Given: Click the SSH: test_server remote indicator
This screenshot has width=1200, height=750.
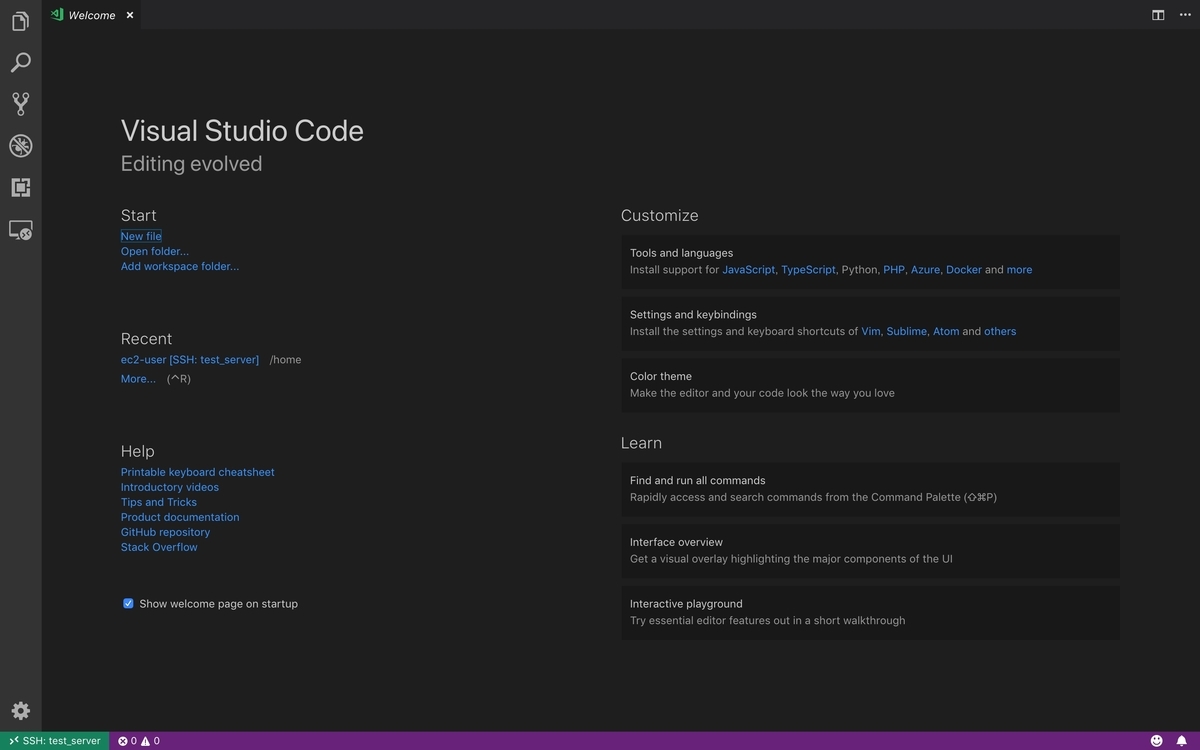Looking at the screenshot, I should coord(55,740).
